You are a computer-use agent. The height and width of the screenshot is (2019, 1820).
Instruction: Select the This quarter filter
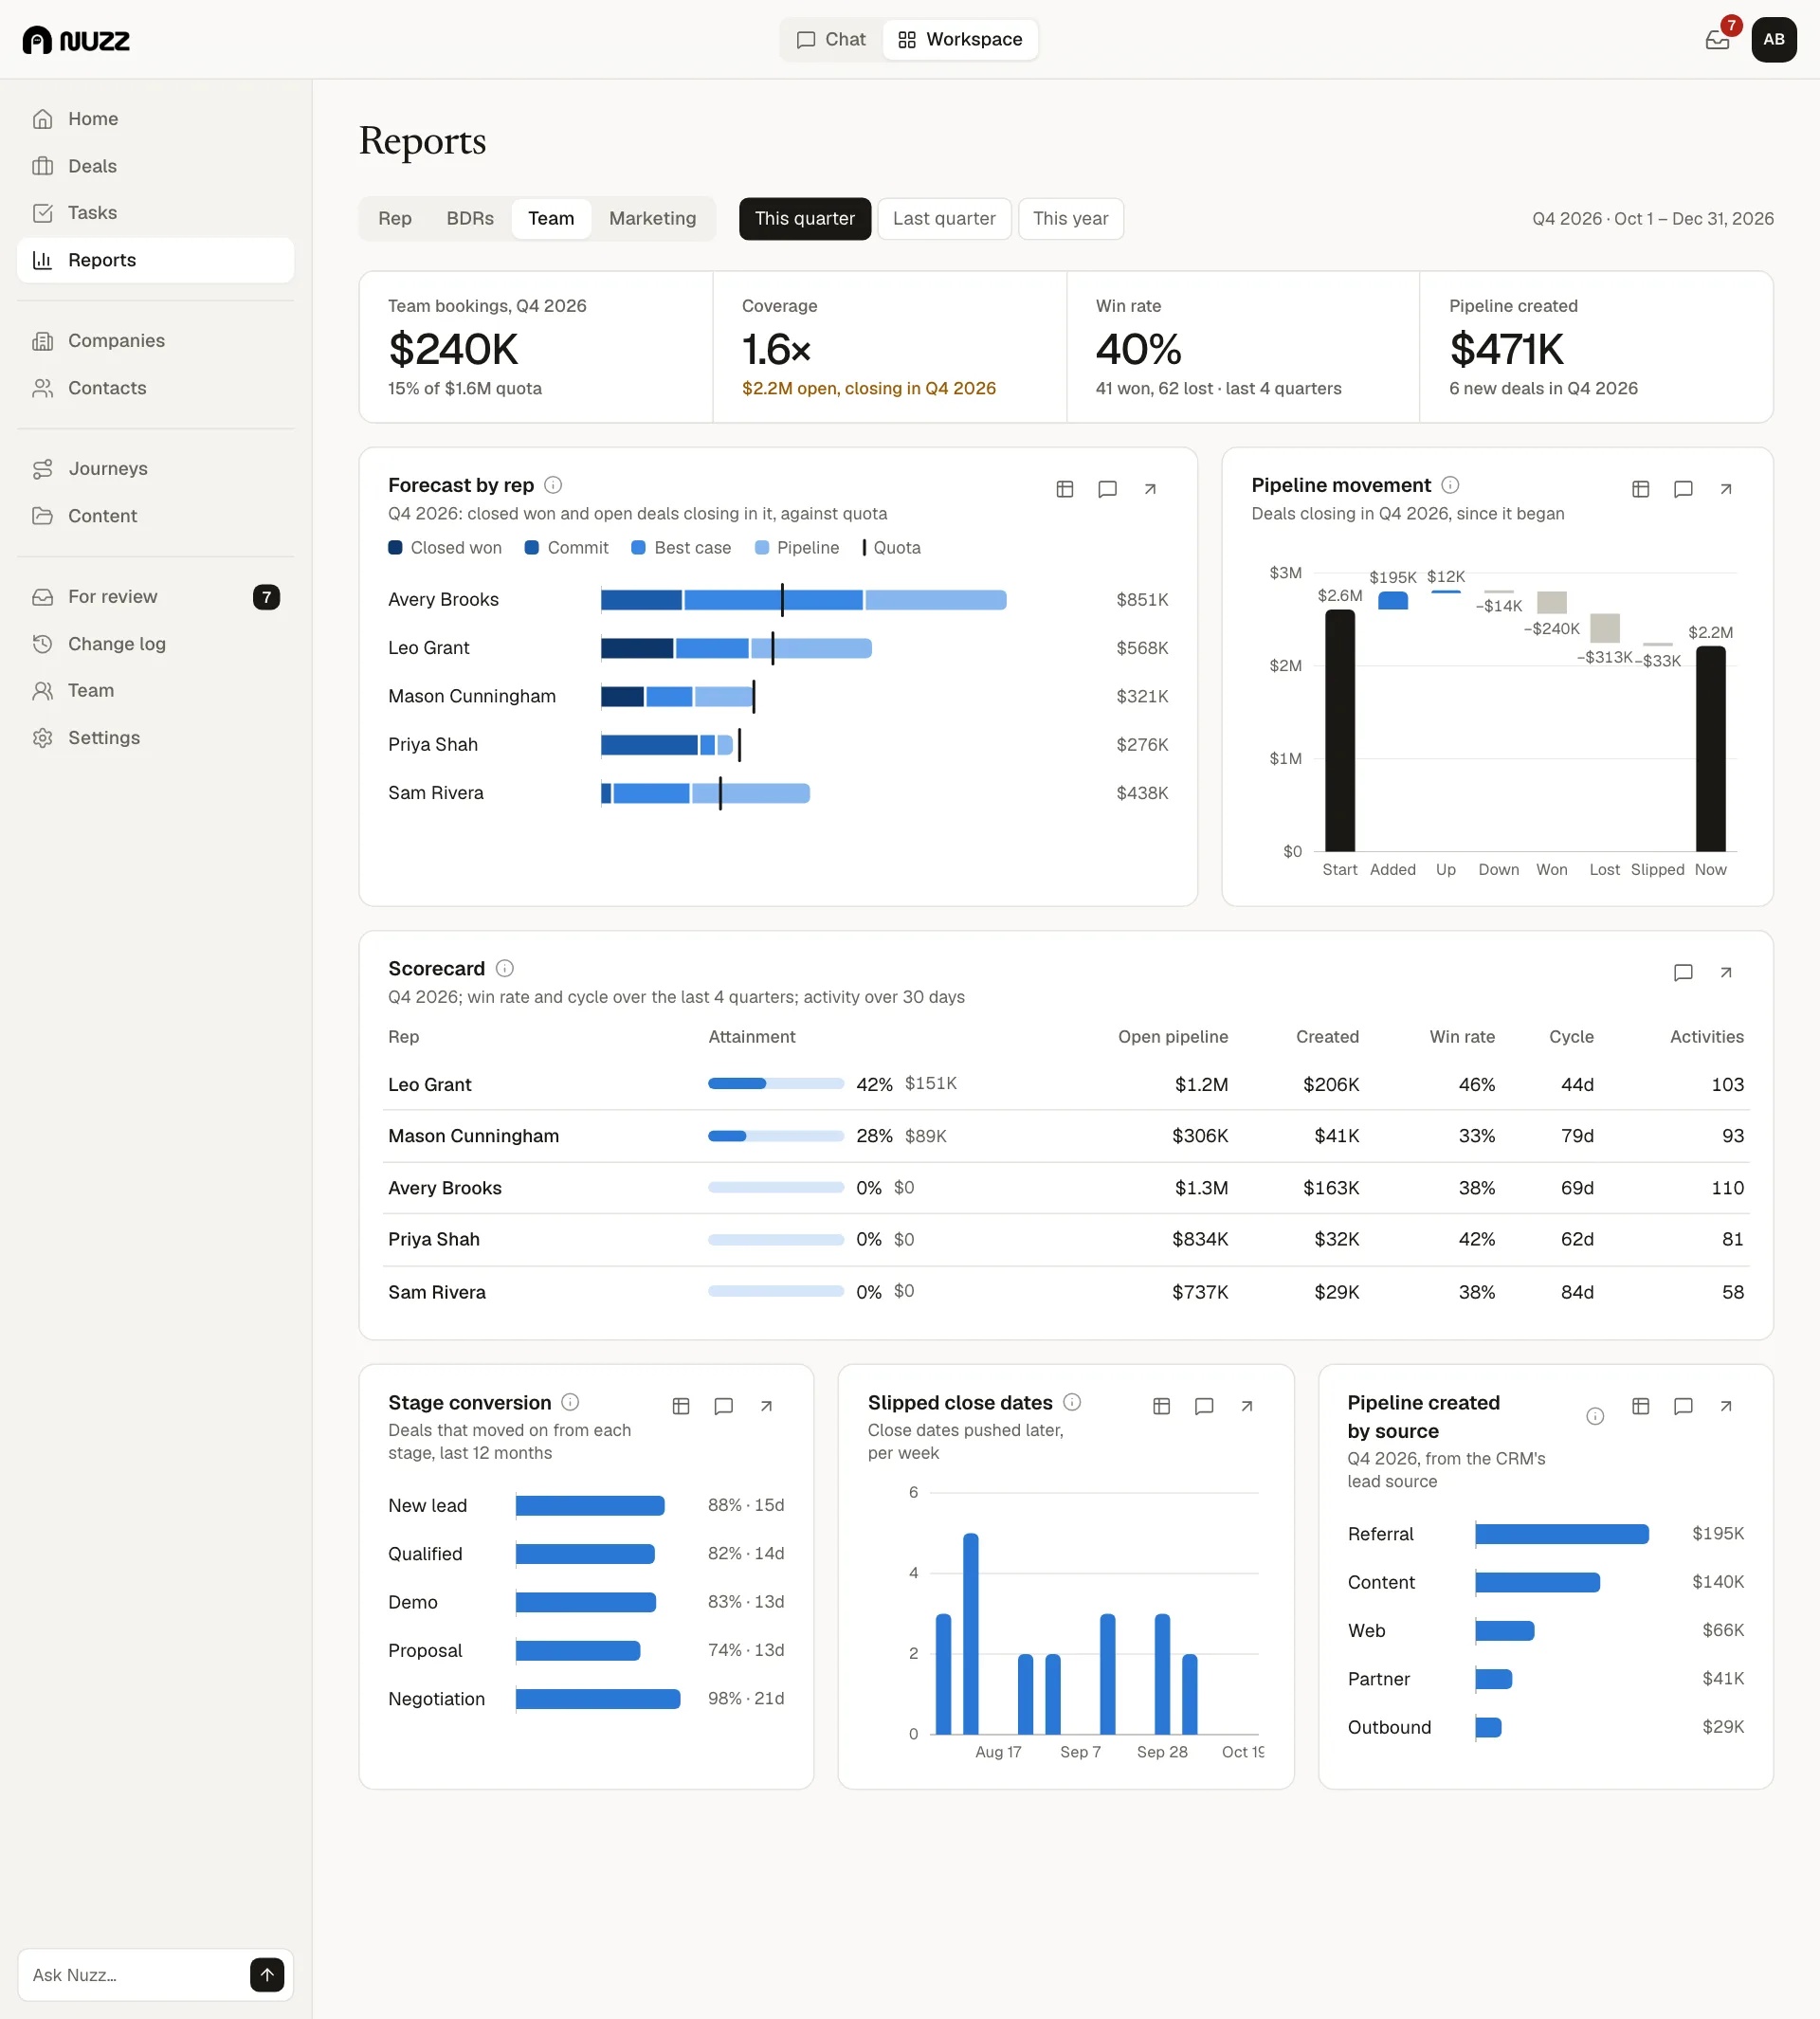point(804,219)
